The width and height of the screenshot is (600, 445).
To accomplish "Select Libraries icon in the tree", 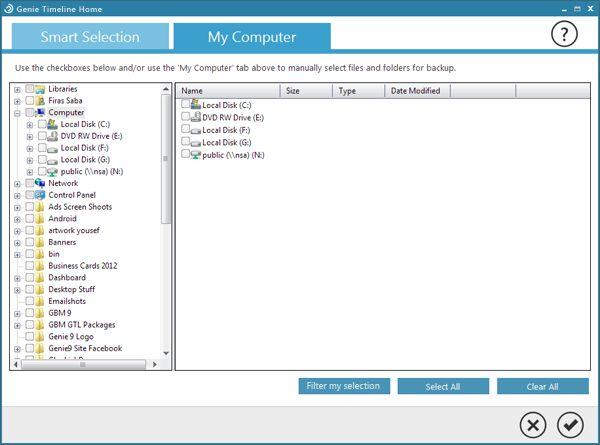I will [x=40, y=89].
